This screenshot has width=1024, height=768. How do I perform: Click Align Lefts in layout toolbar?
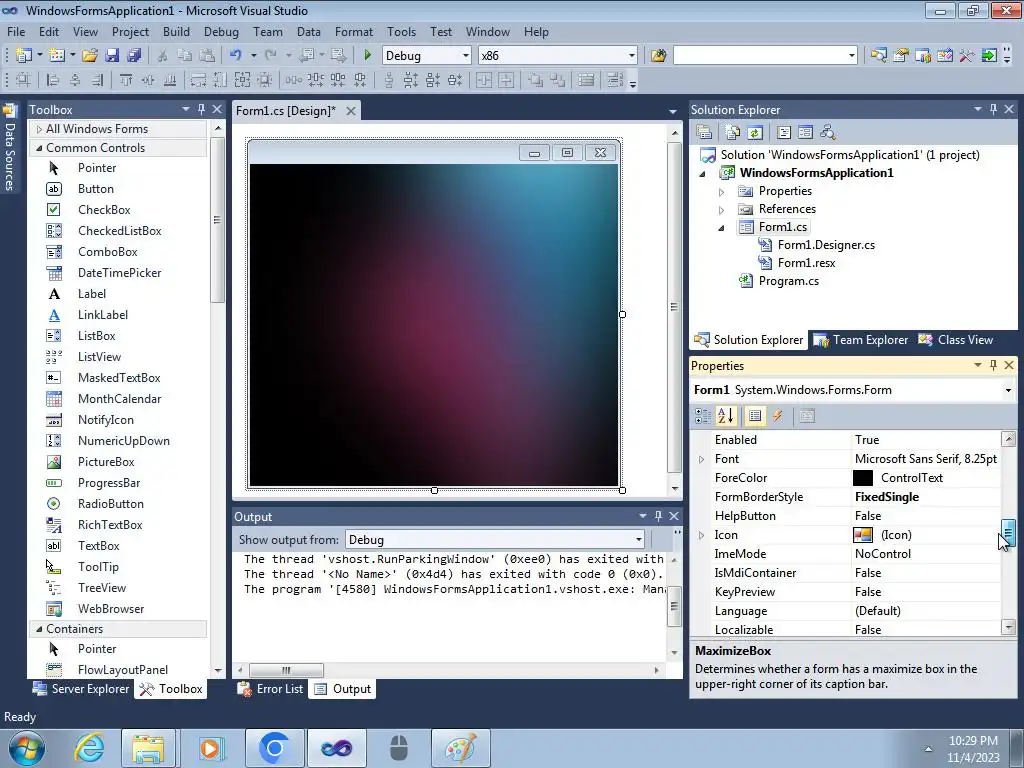53,80
